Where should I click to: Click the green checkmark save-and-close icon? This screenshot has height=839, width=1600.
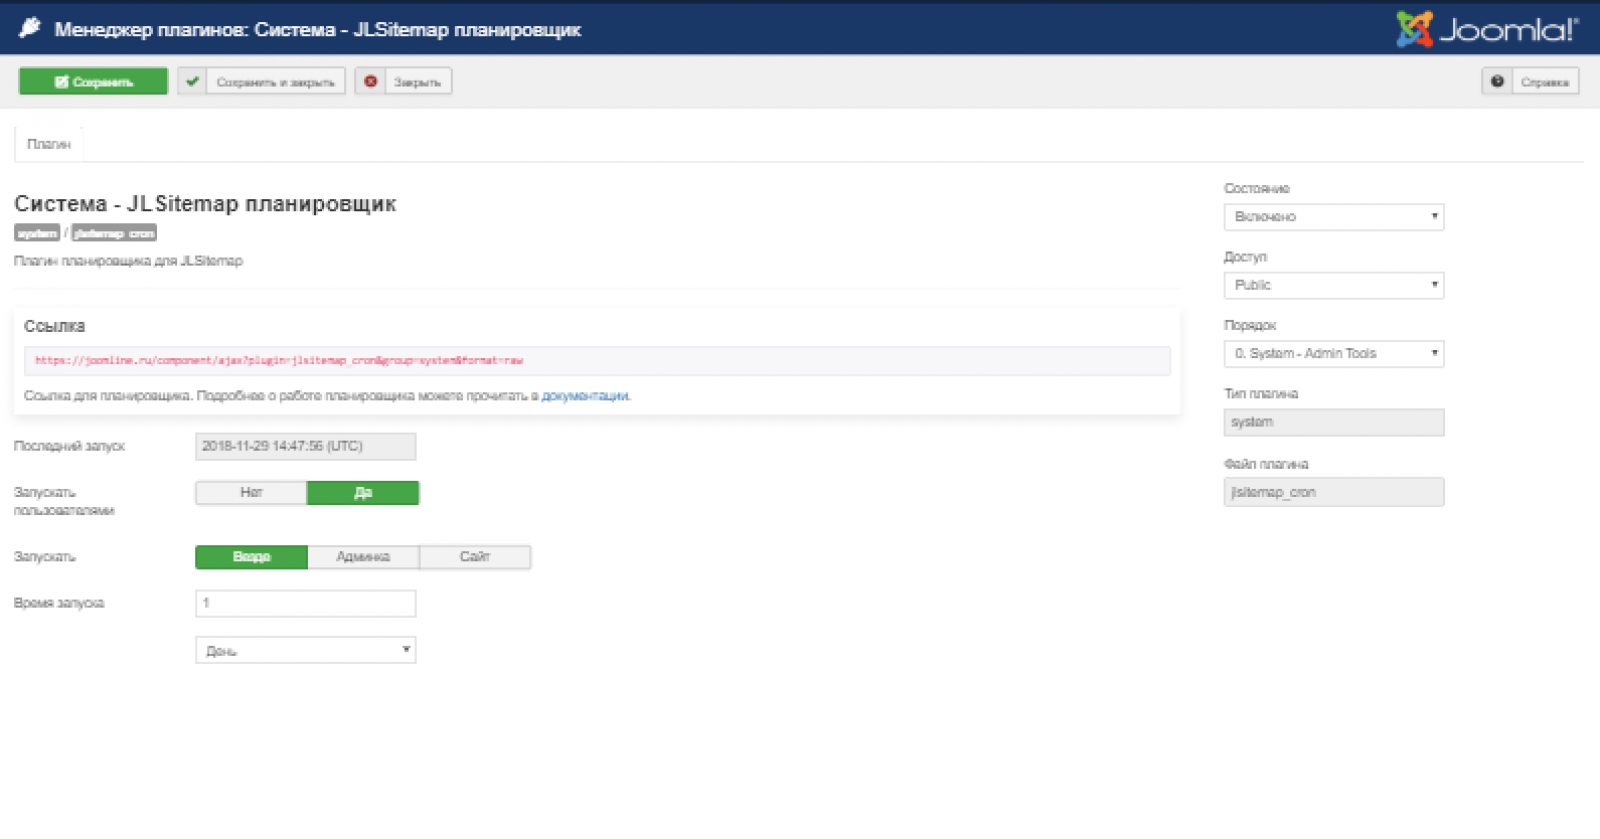coord(192,82)
